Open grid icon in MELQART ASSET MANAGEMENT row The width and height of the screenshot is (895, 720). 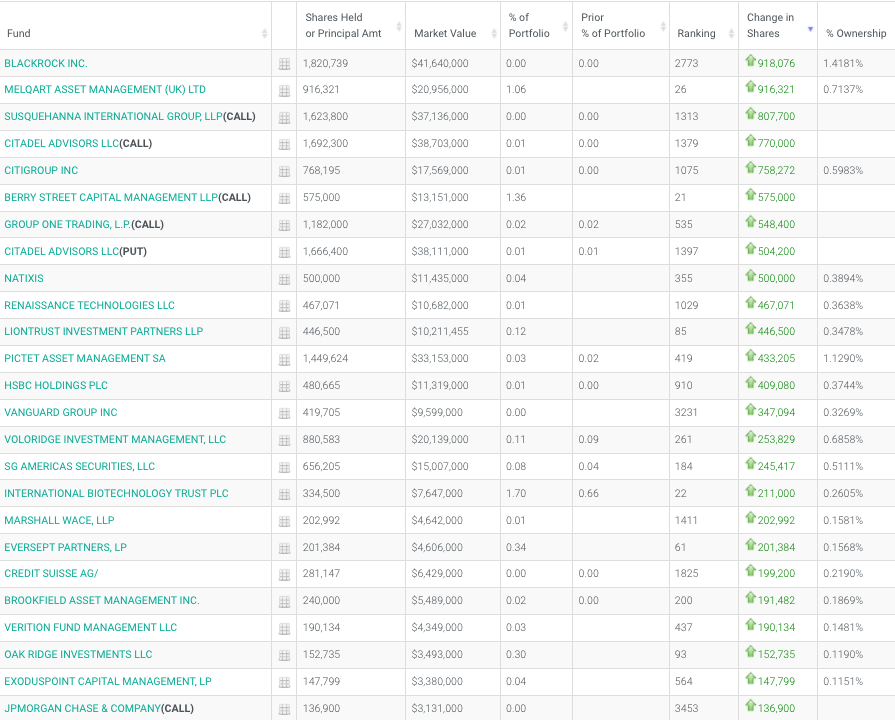[x=284, y=90]
